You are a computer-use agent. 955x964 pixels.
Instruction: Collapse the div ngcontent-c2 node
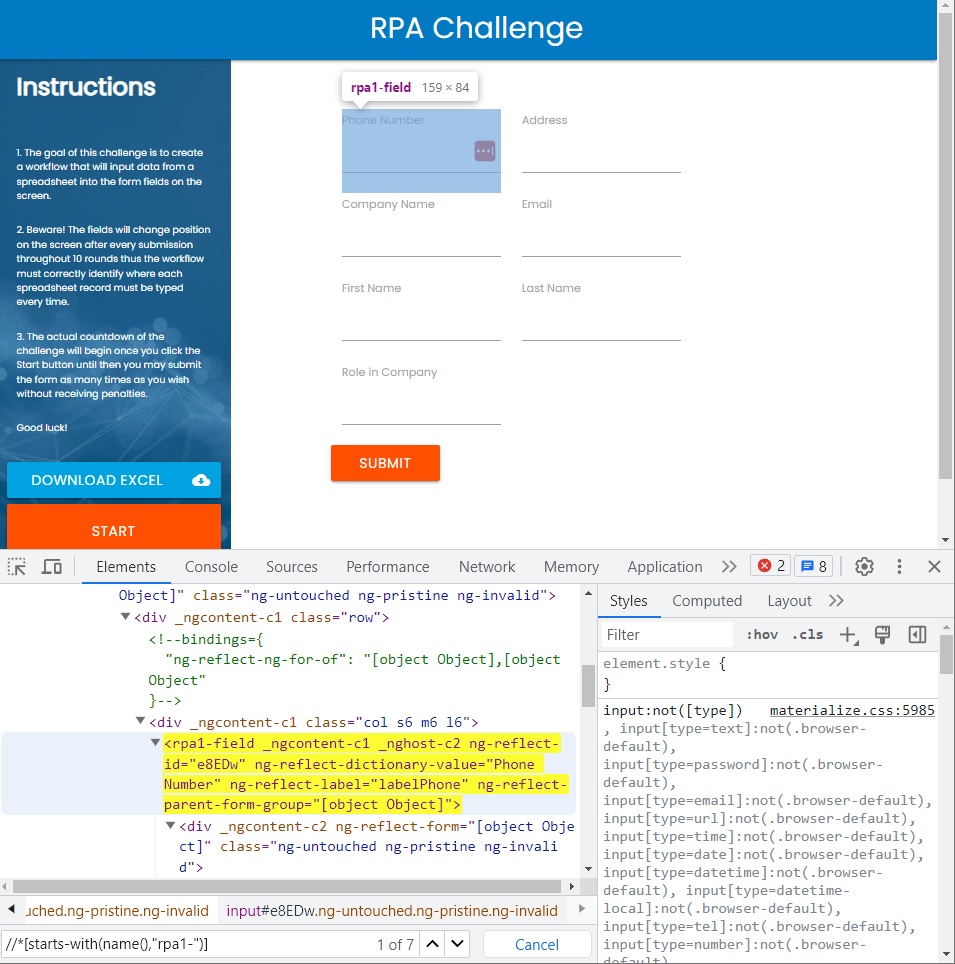[x=170, y=826]
